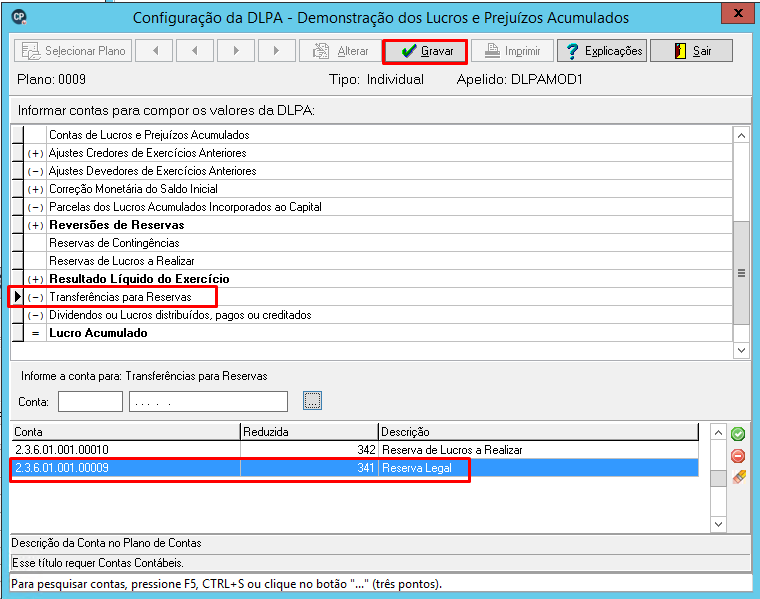
Task: Select account 2.3.6.01.001.00009 row
Action: point(355,468)
